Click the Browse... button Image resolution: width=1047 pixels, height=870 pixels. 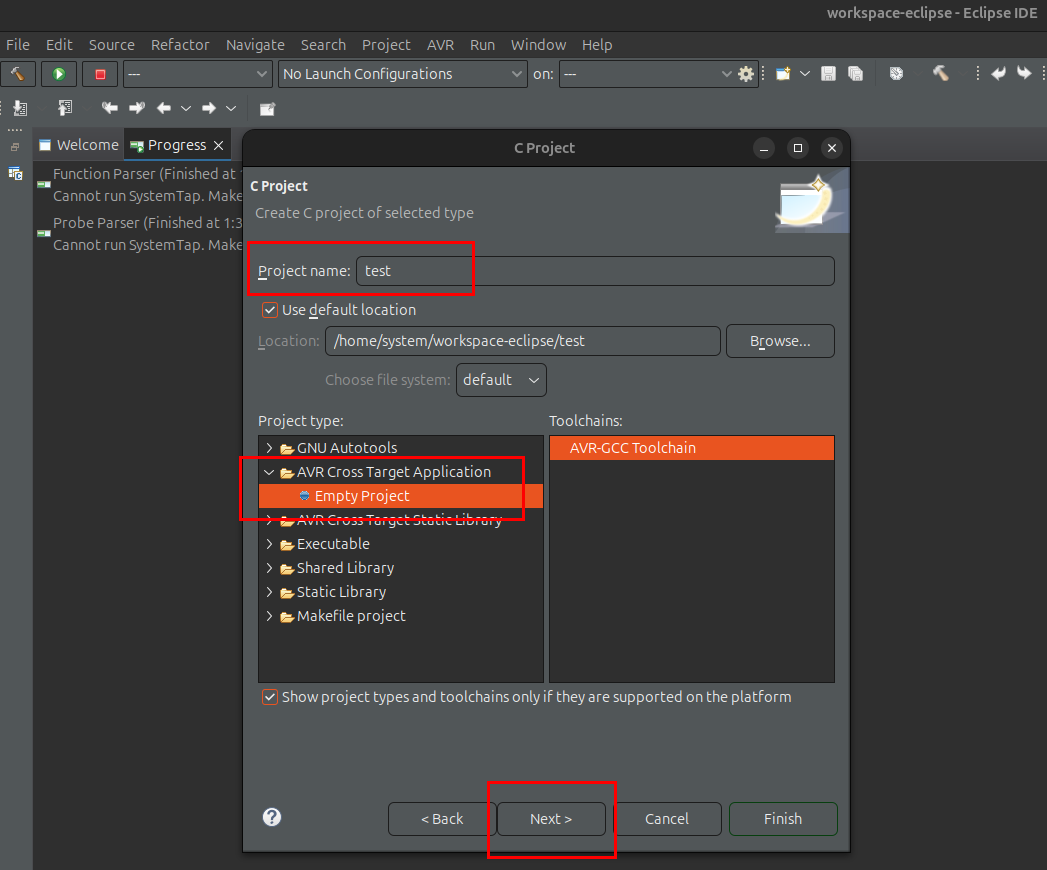(x=780, y=341)
